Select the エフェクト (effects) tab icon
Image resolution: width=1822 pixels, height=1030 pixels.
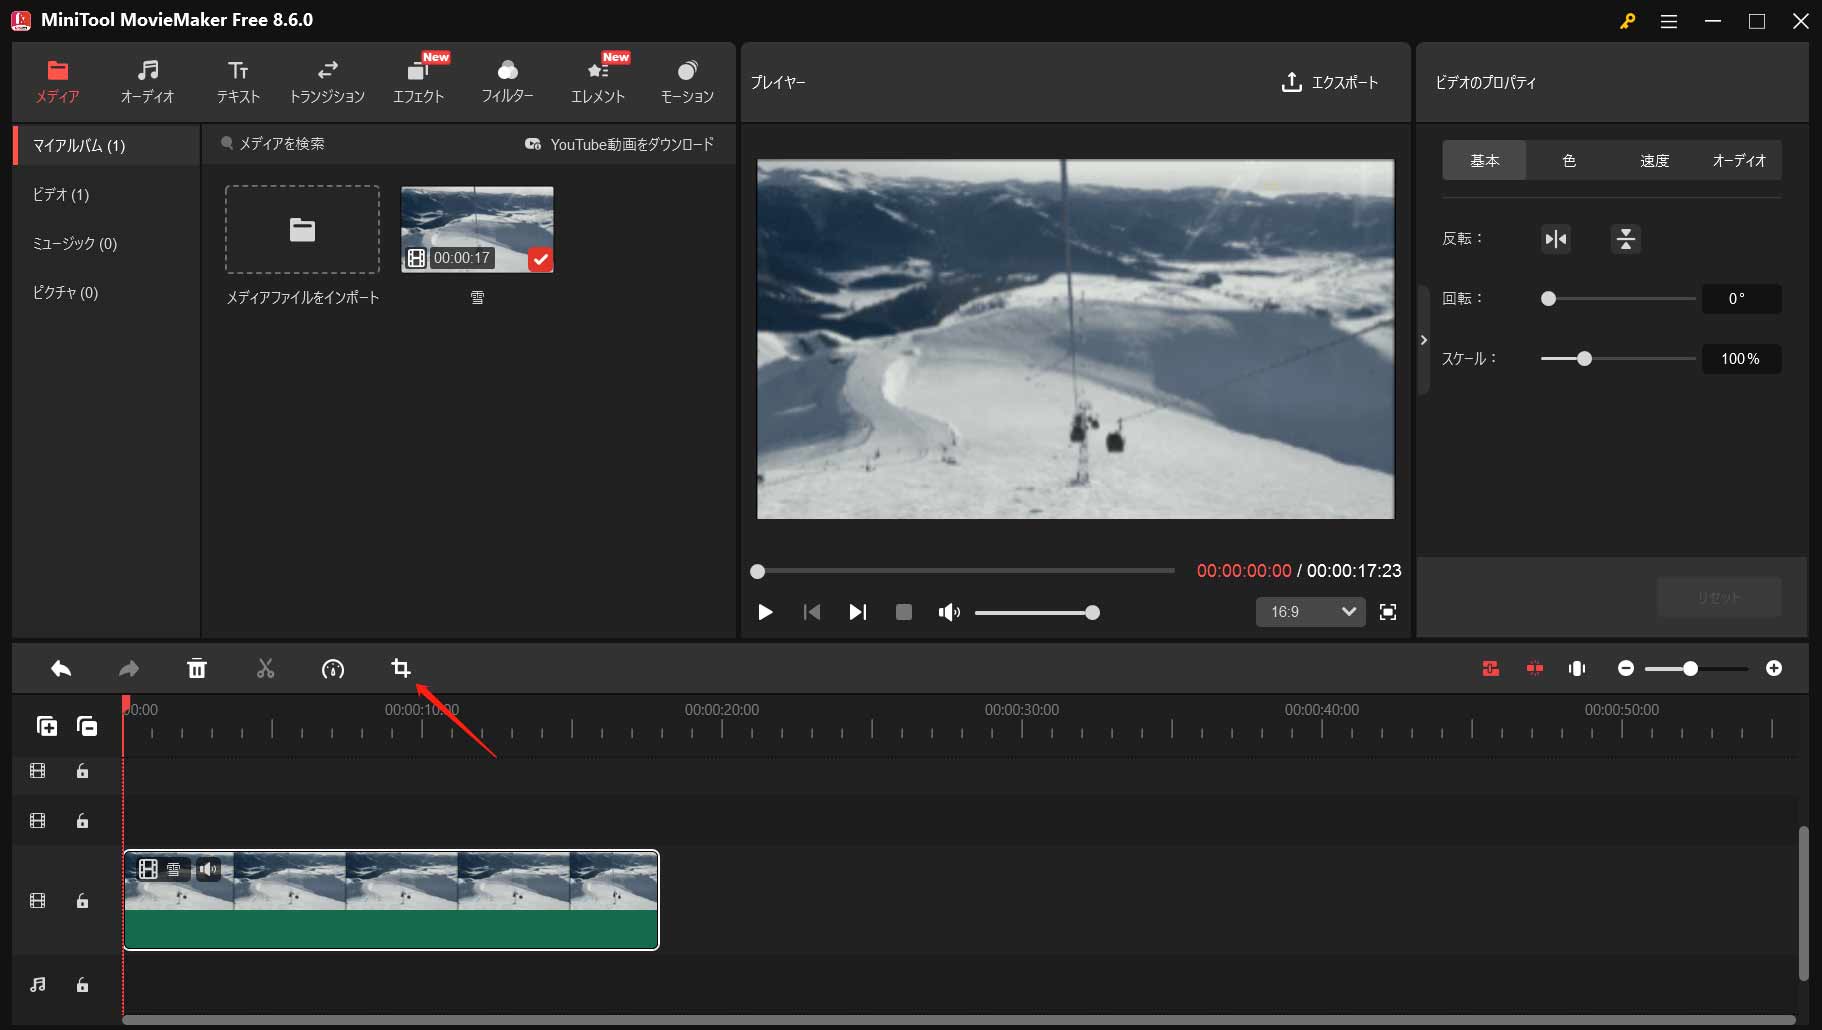pyautogui.click(x=418, y=80)
